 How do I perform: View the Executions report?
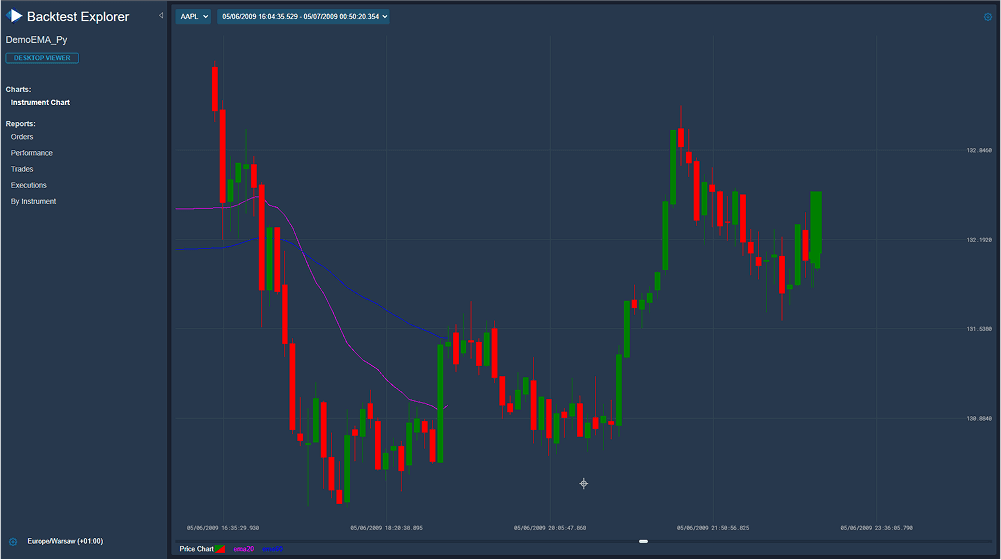pos(29,185)
